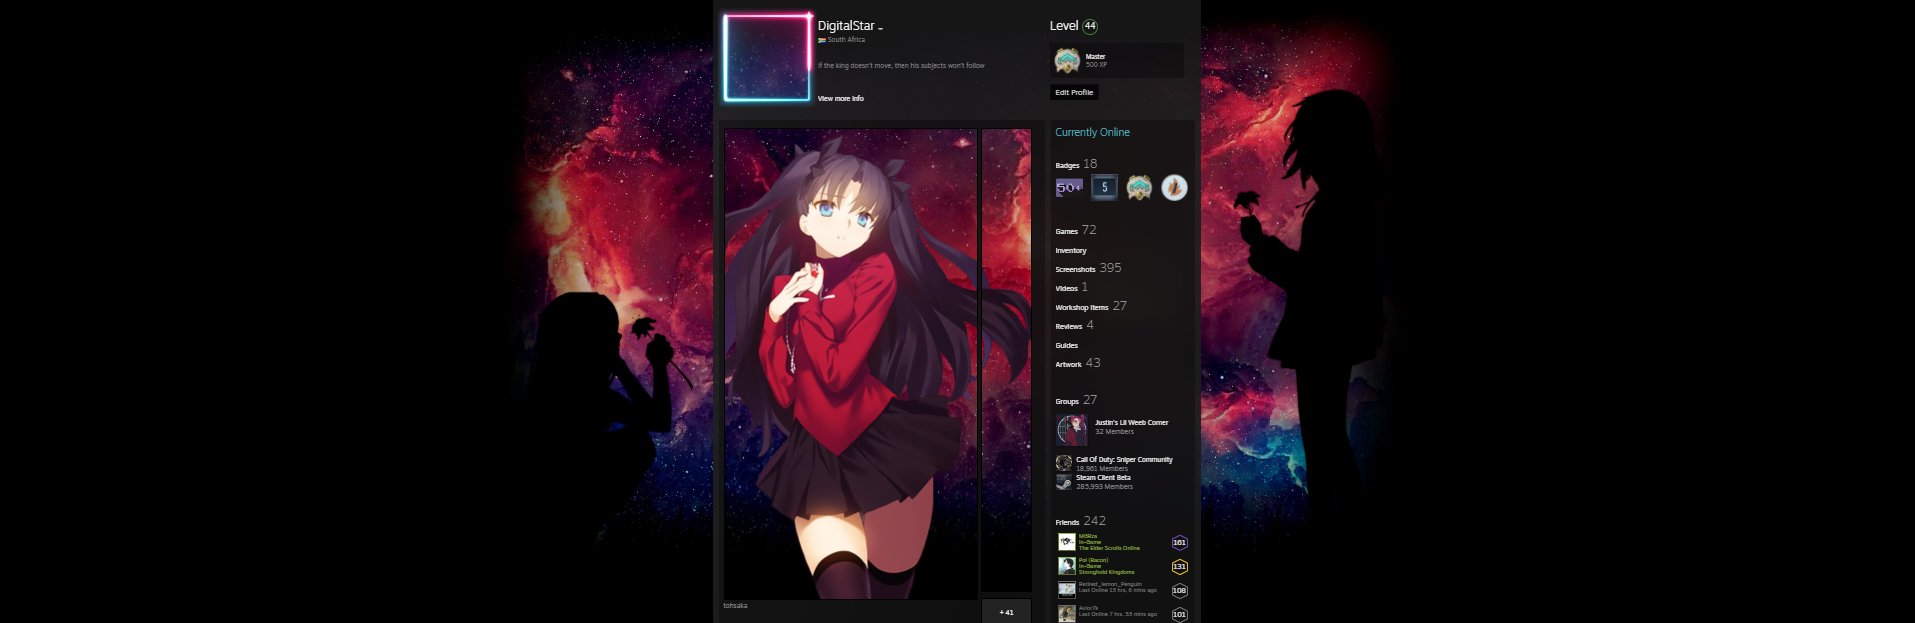Viewport: 1915px width, 623px height.
Task: Open the Groups 27 link
Action: (x=1076, y=400)
